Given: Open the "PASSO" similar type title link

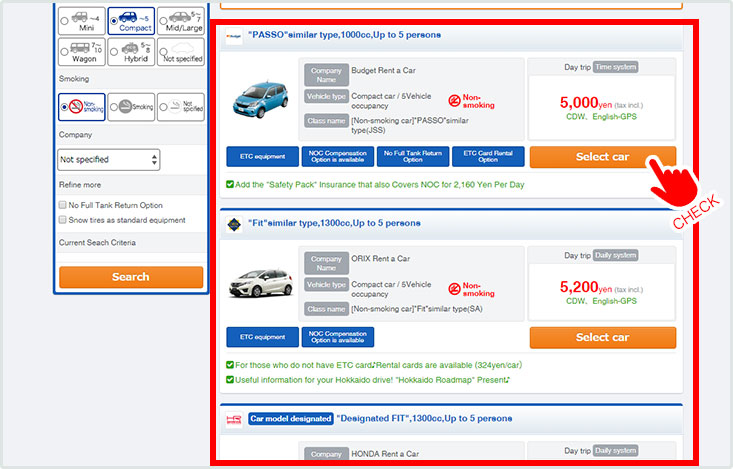Looking at the screenshot, I should pos(344,35).
